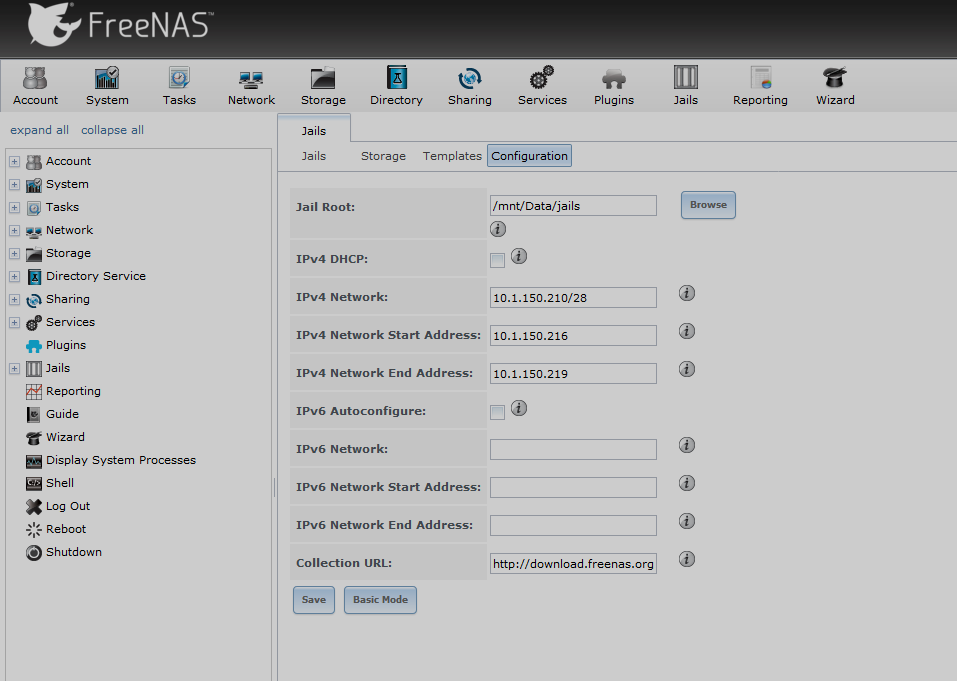
Task: Open the Services toolbar icon
Action: pos(542,86)
